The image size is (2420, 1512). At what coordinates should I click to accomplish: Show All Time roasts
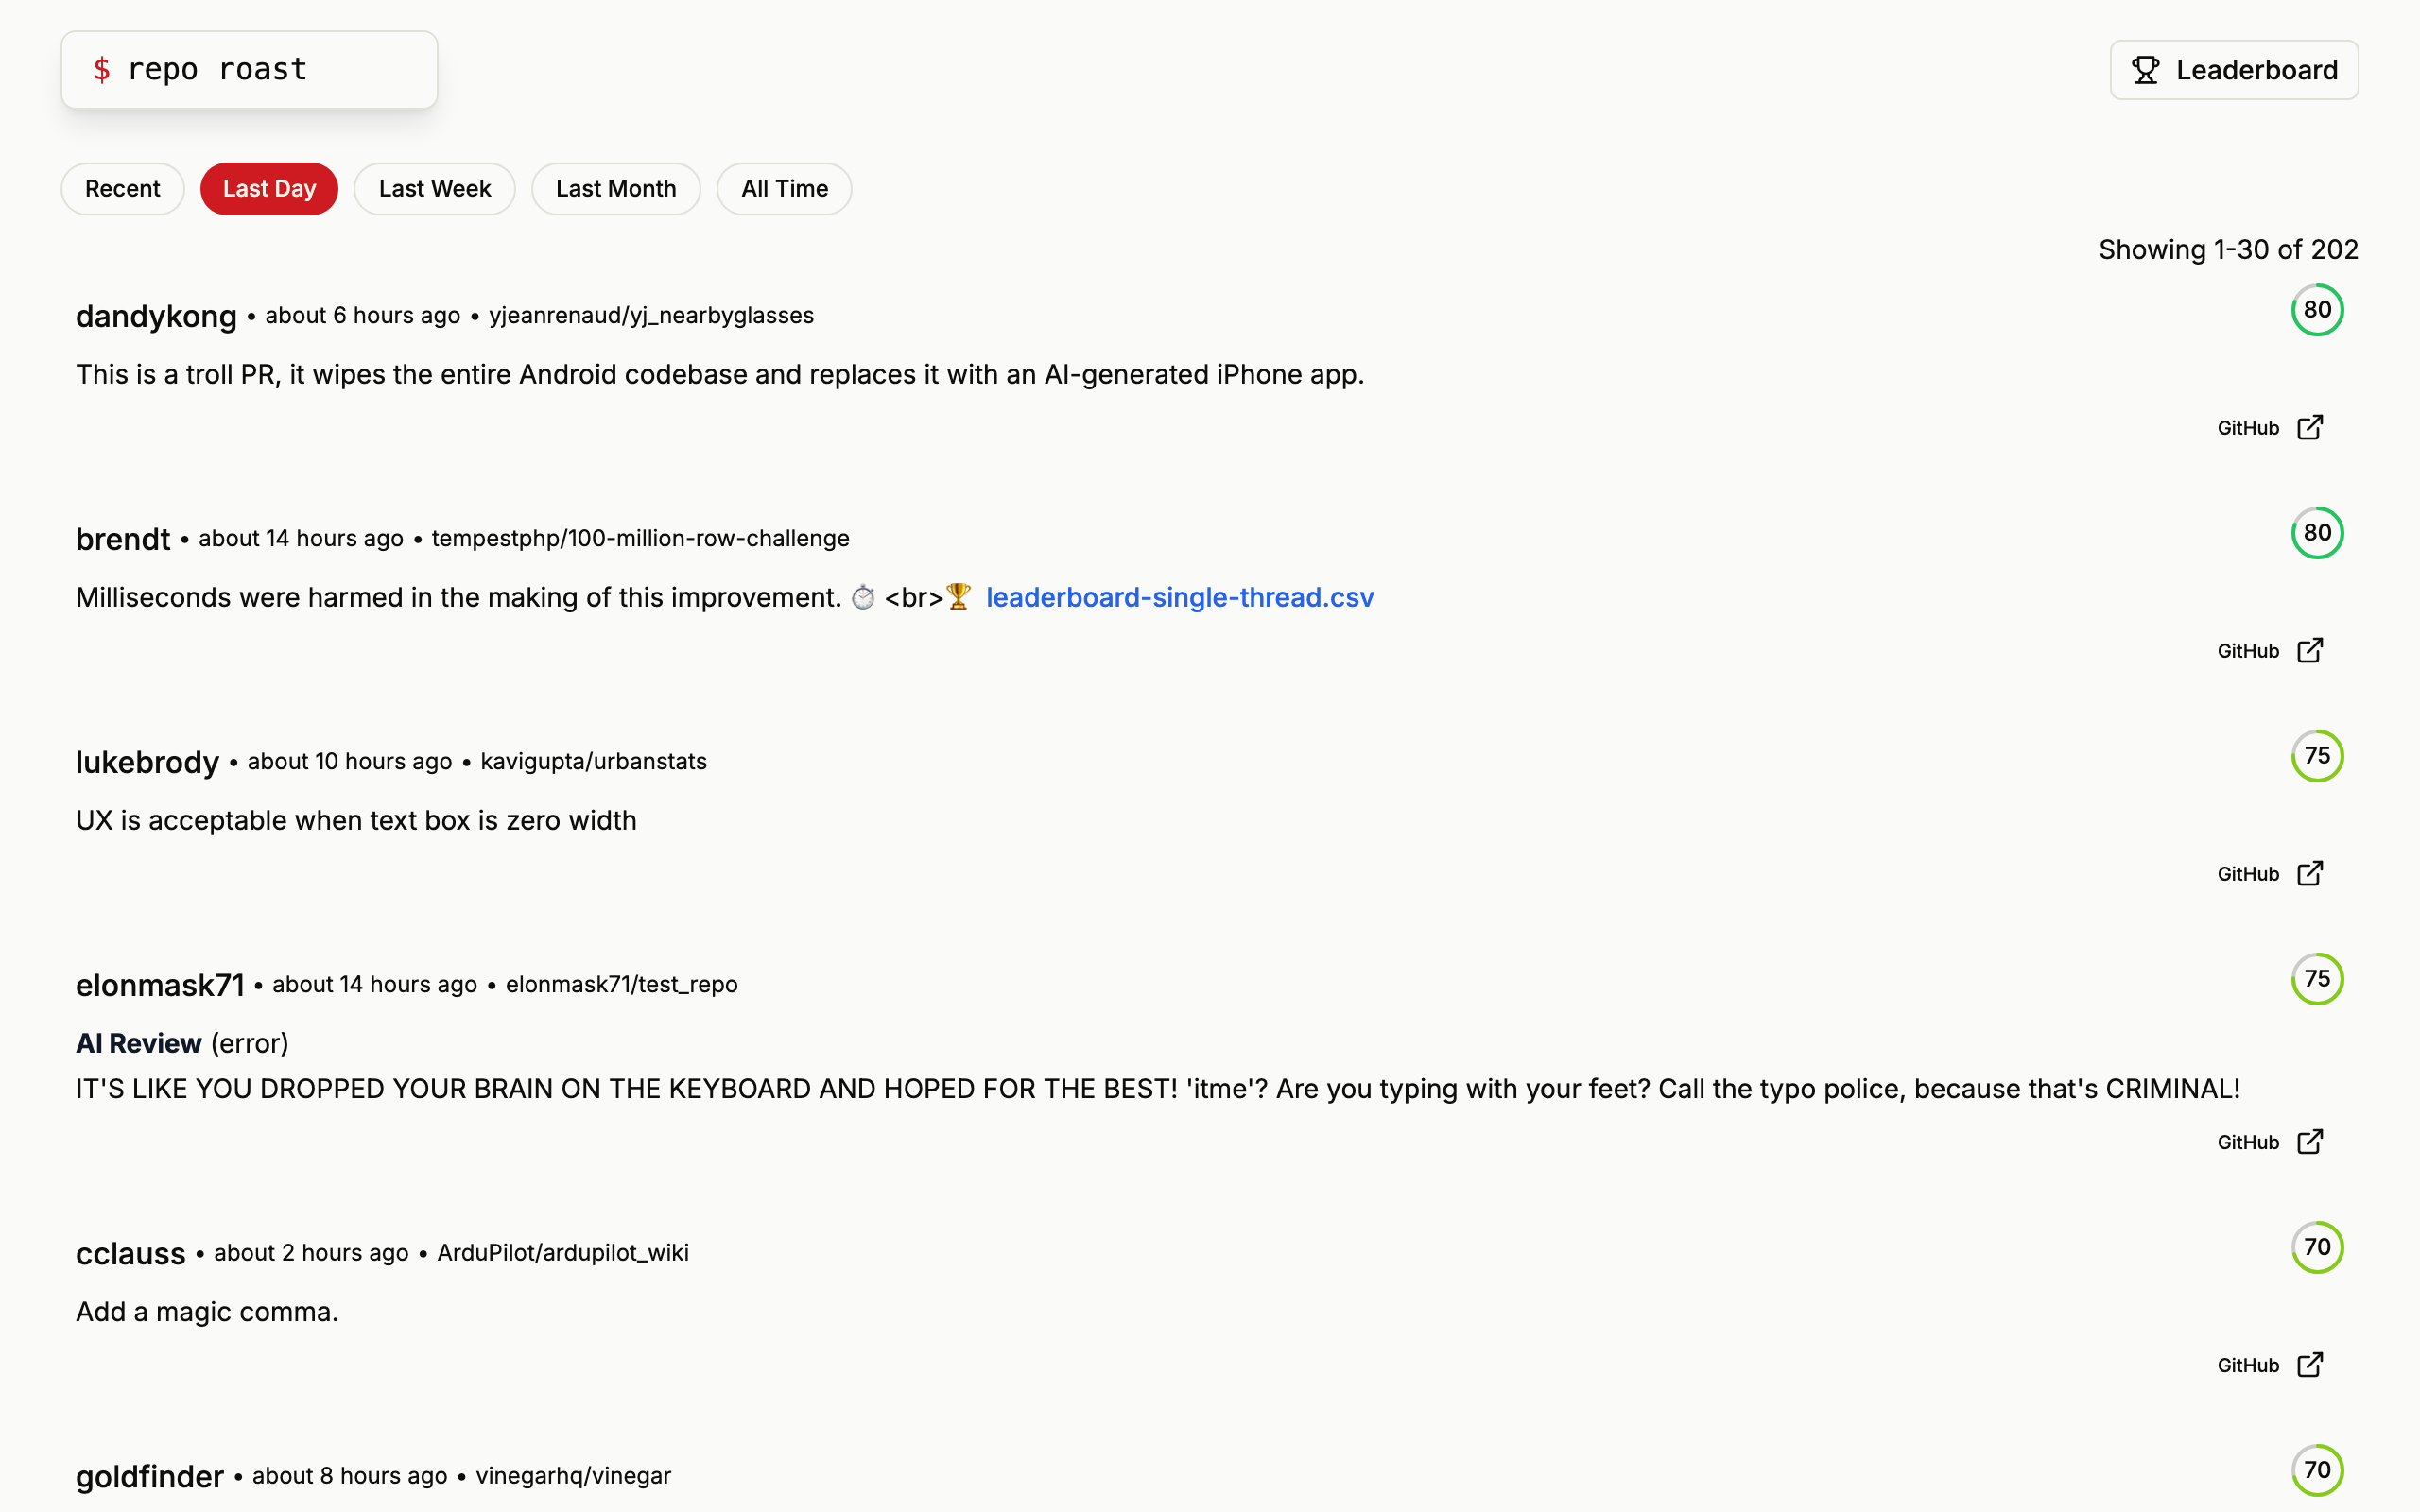click(784, 189)
